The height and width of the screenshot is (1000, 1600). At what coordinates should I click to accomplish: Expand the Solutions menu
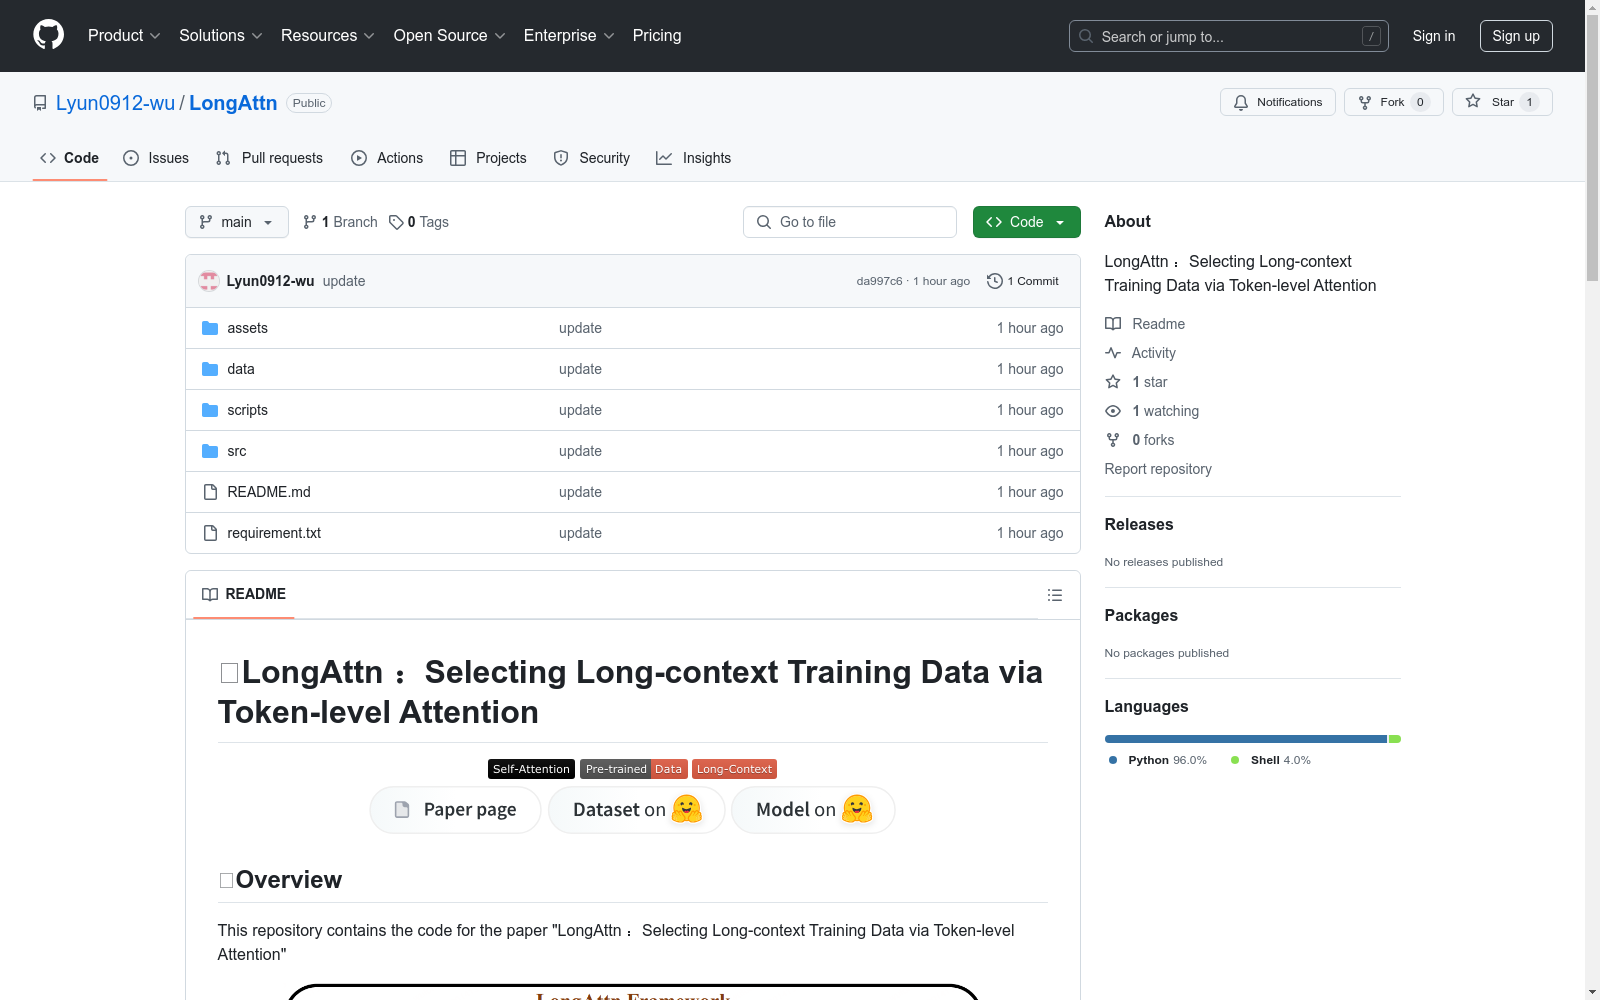coord(221,36)
